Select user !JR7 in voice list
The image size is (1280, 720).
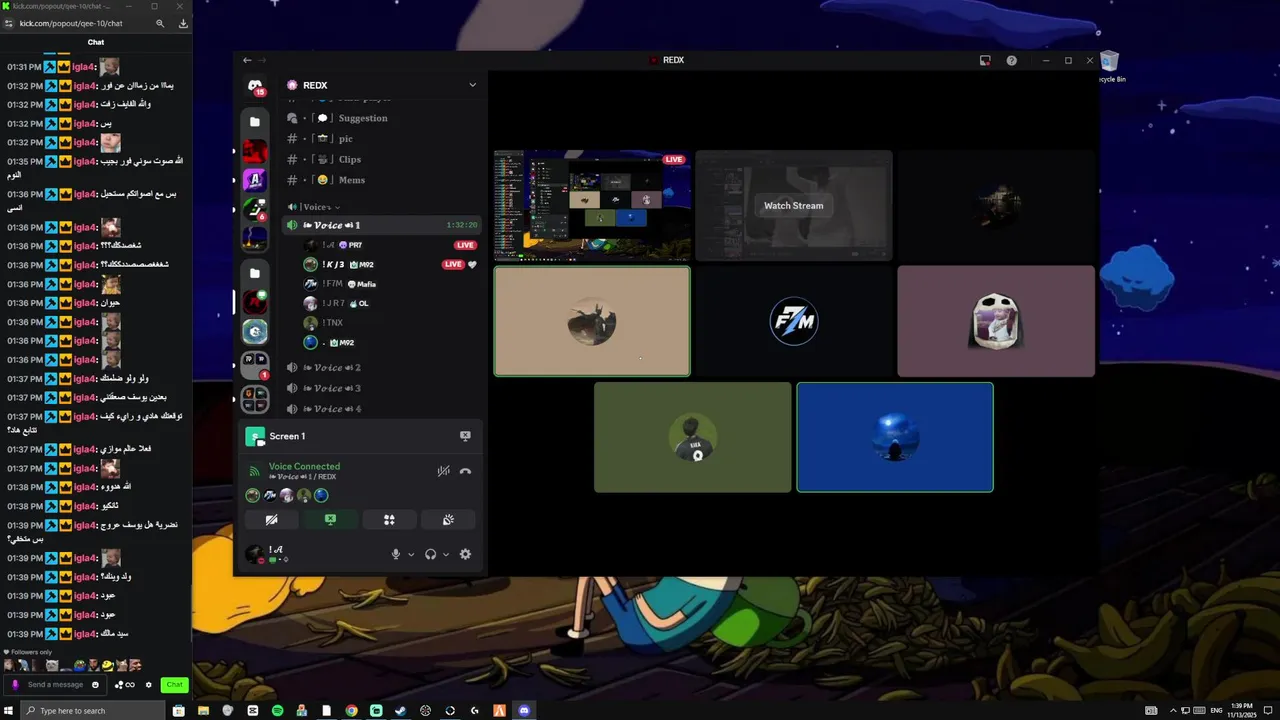(x=390, y=303)
